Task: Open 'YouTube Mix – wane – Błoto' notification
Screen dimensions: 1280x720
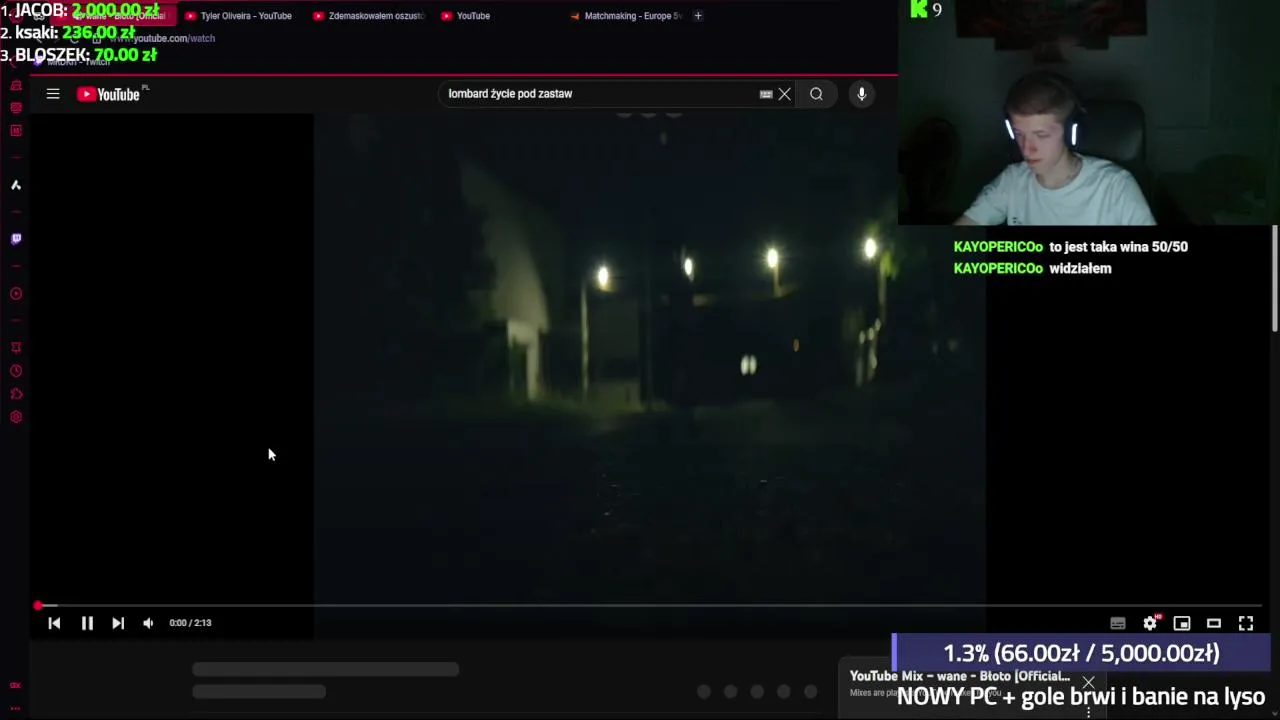Action: (x=960, y=677)
